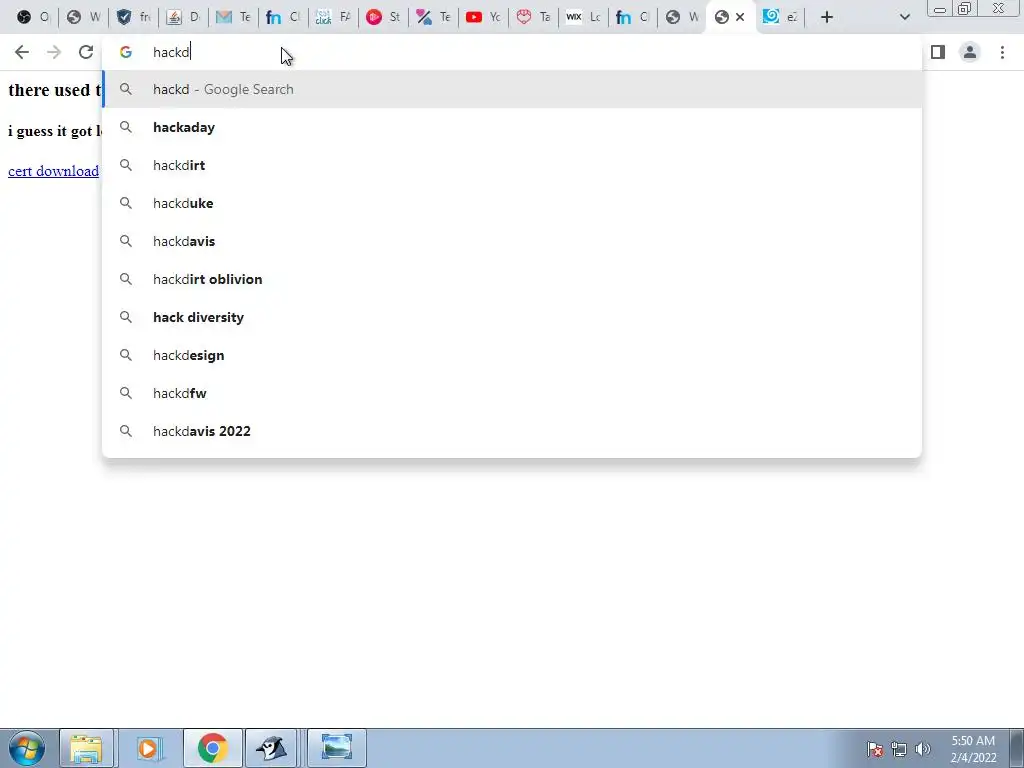Switch to the last tab with teal swirl icon
This screenshot has height=768, width=1024.
pyautogui.click(x=780, y=18)
